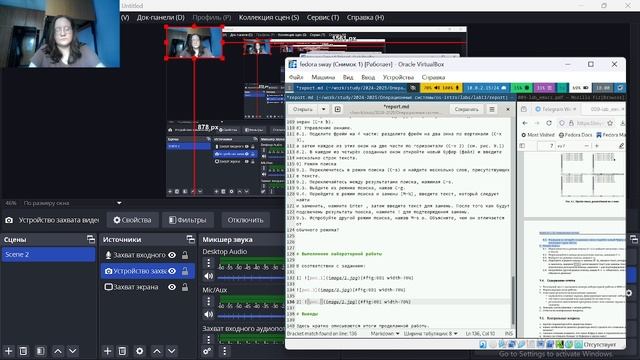Screen dimensions: 640x360
Task: Mute Desktop Audio speaker icon
Action: coord(209,276)
